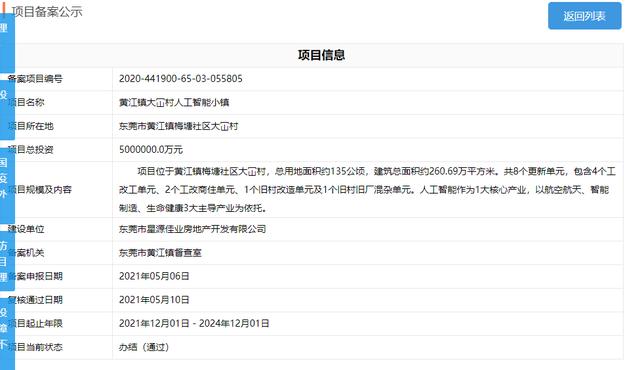Select authority 东莞市黄江镇督查室

click(160, 253)
